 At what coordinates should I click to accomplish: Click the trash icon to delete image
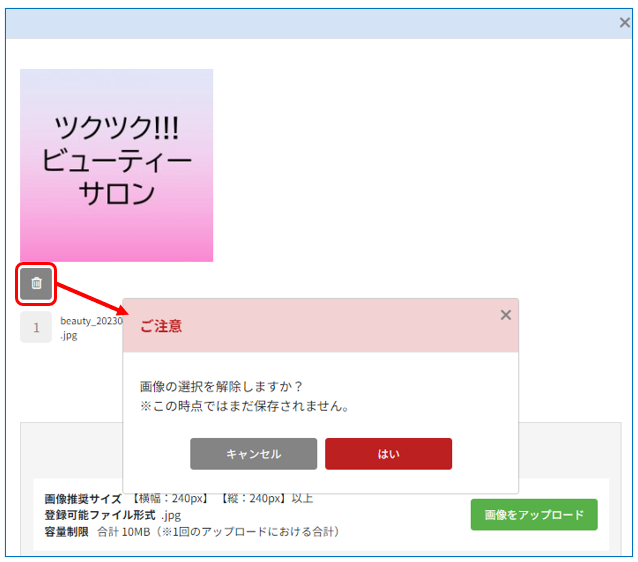pyautogui.click(x=36, y=283)
